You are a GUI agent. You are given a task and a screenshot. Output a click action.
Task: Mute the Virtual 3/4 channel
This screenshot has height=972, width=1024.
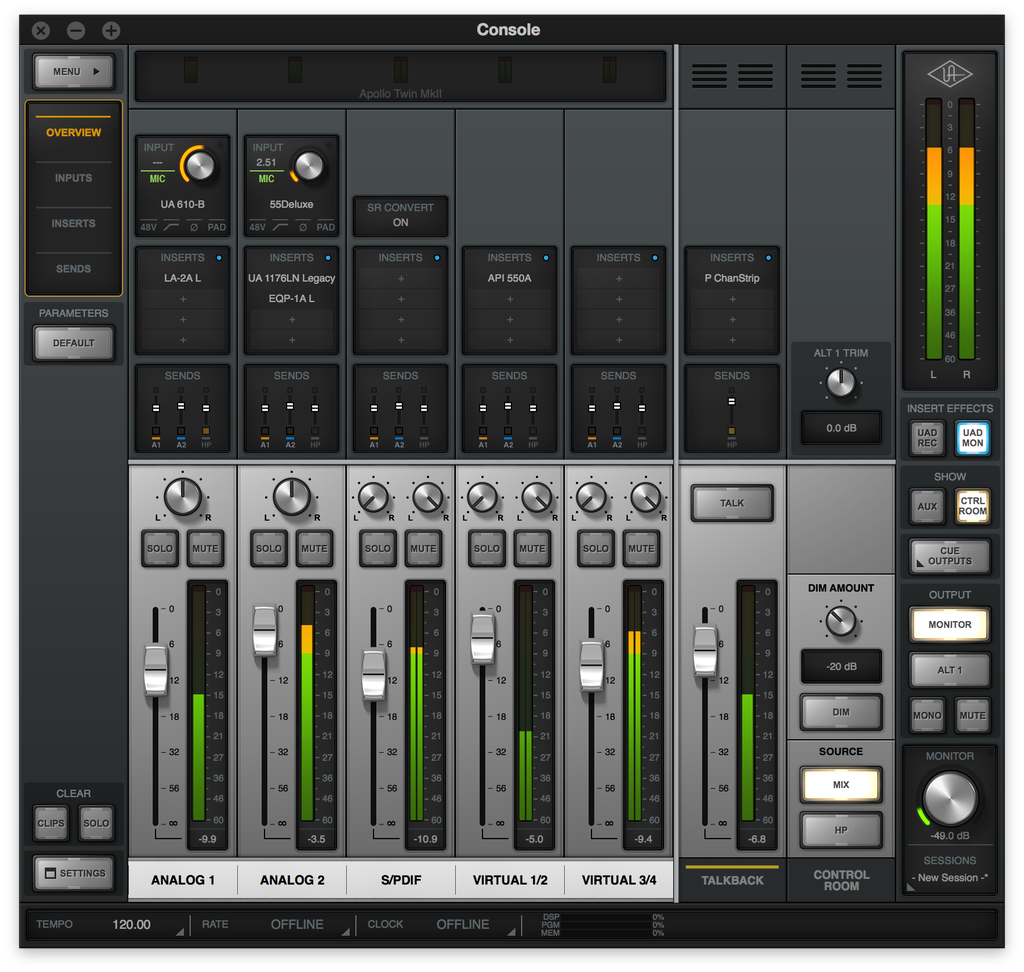click(641, 549)
